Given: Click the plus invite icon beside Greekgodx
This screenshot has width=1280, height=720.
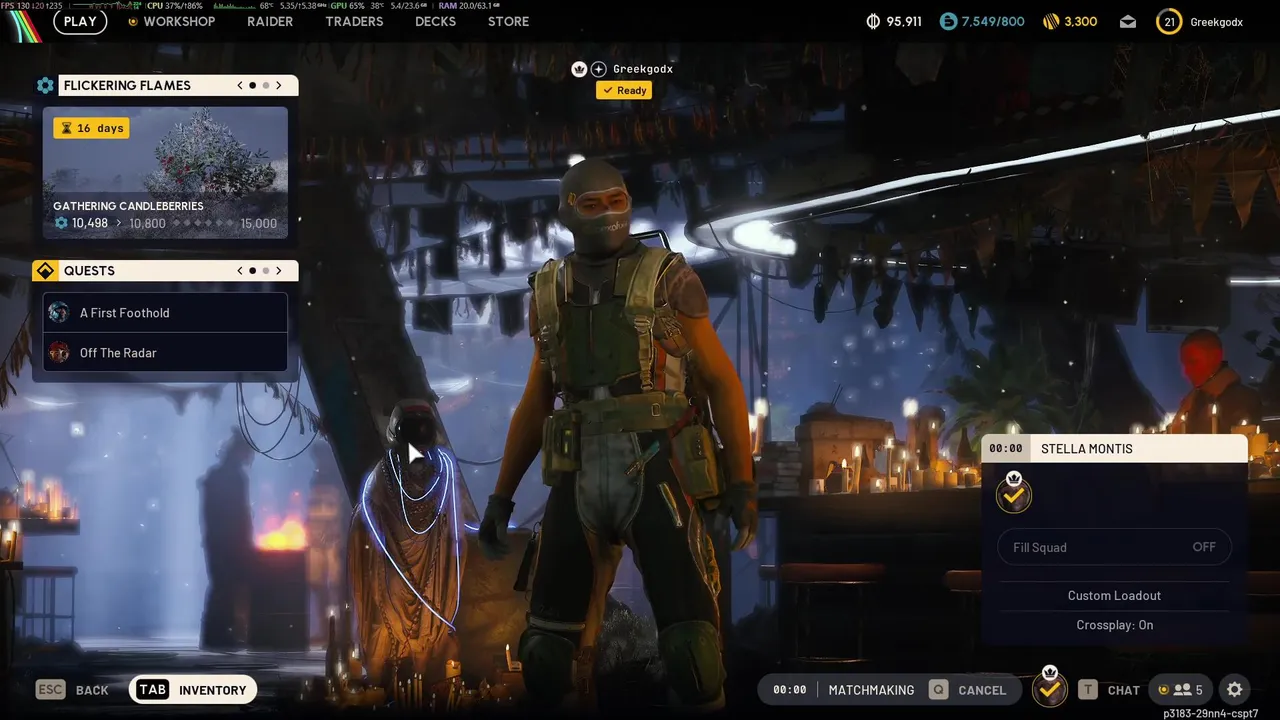Looking at the screenshot, I should pos(598,69).
